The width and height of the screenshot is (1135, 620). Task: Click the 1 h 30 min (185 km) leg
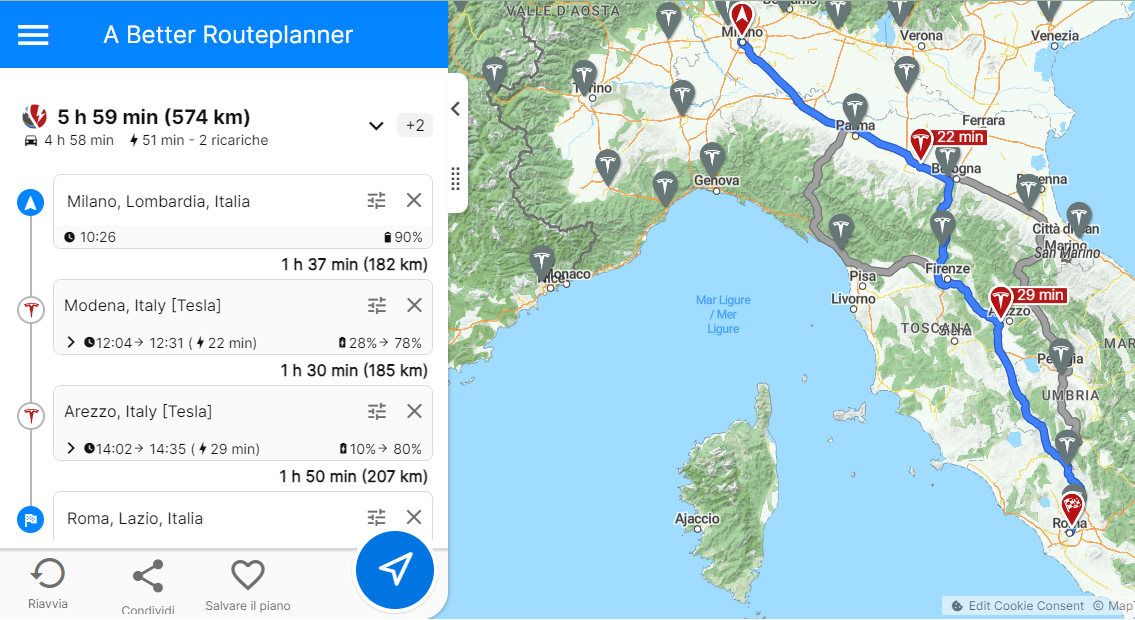pyautogui.click(x=354, y=370)
